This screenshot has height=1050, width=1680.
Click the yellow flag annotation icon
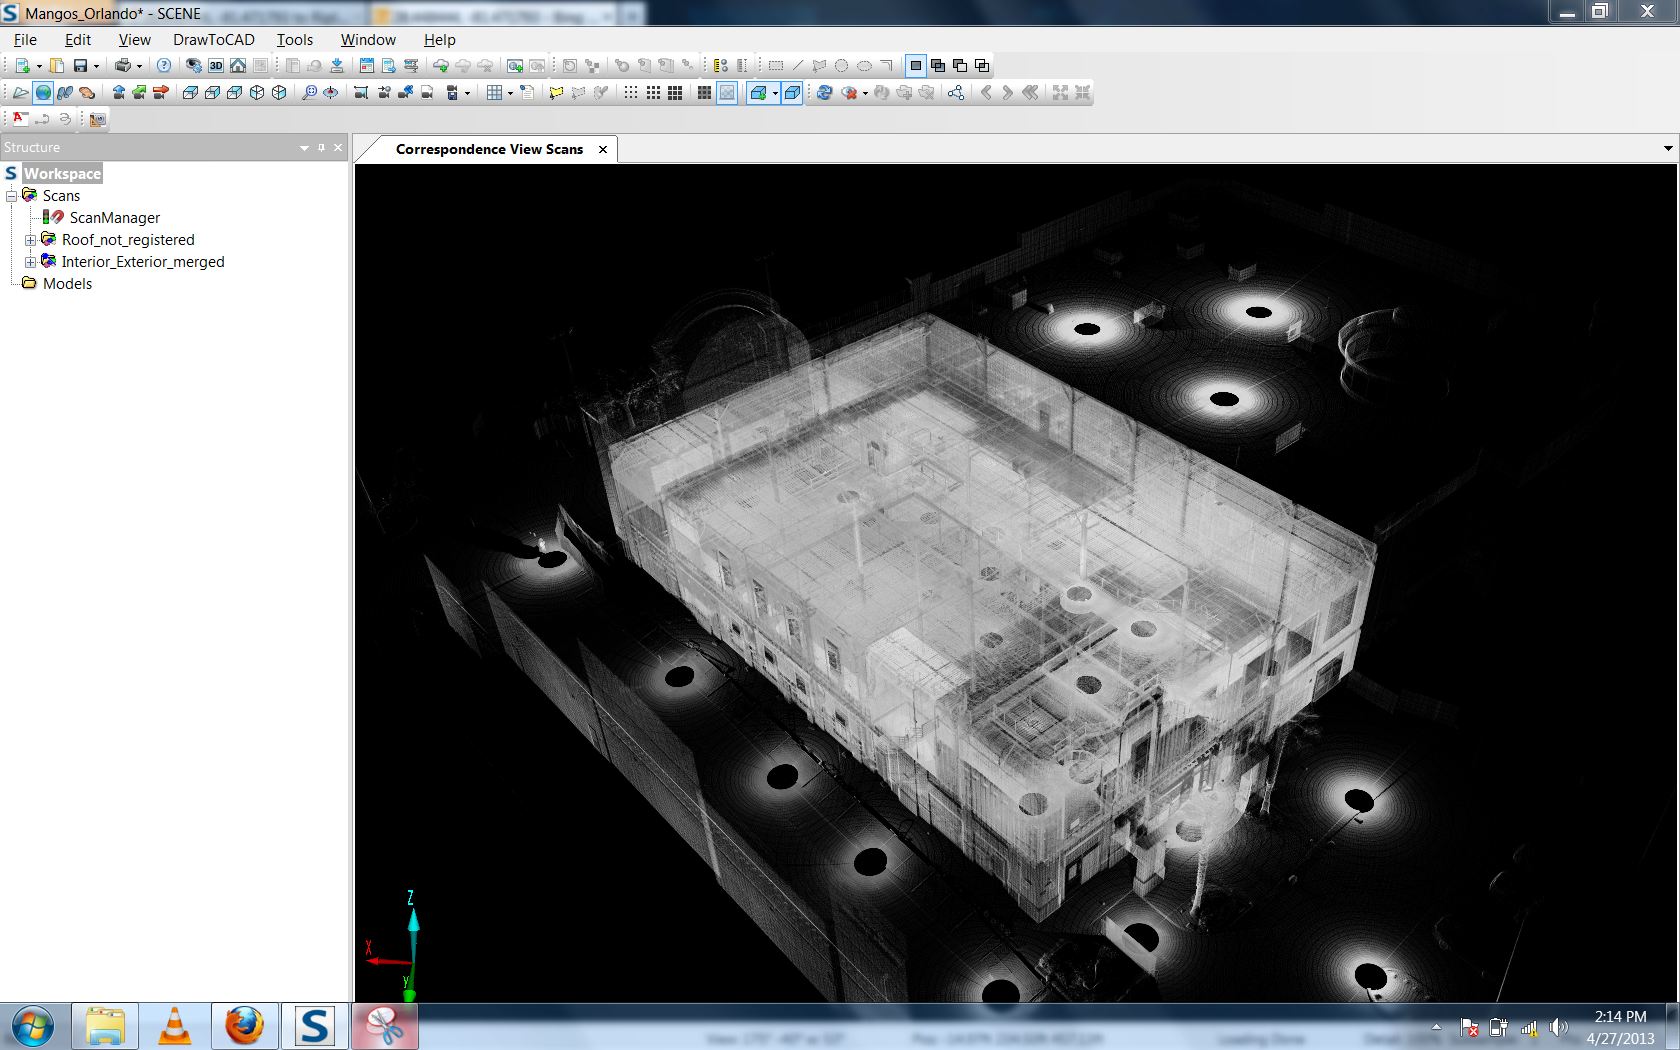(556, 92)
